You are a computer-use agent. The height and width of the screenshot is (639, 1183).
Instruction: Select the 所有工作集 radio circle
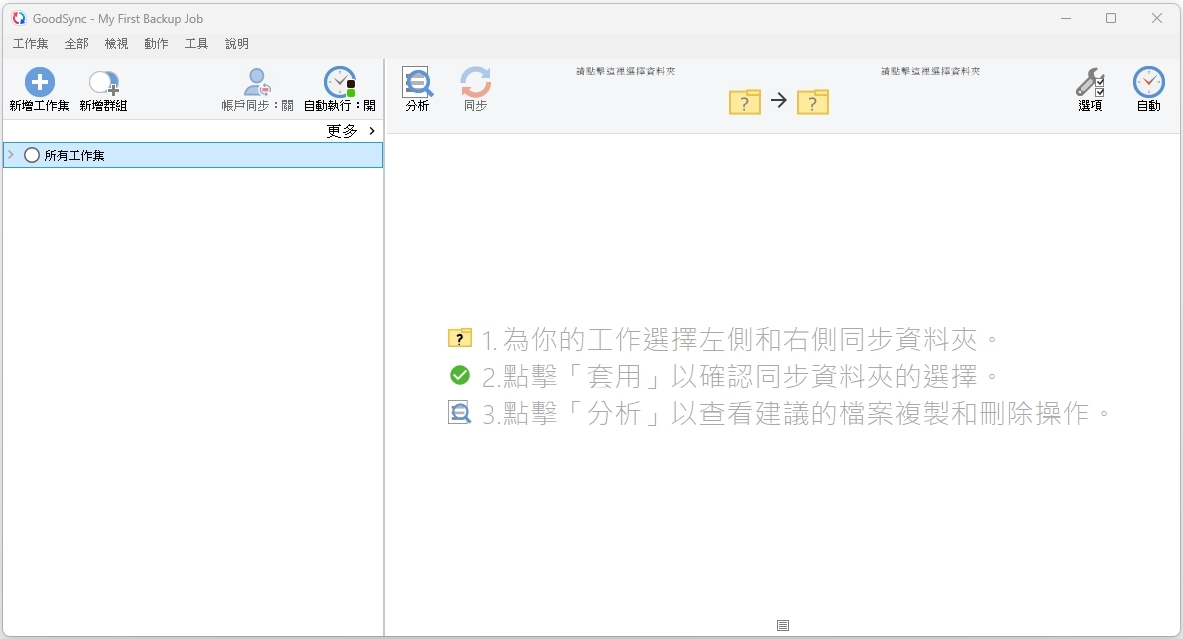pyautogui.click(x=32, y=155)
